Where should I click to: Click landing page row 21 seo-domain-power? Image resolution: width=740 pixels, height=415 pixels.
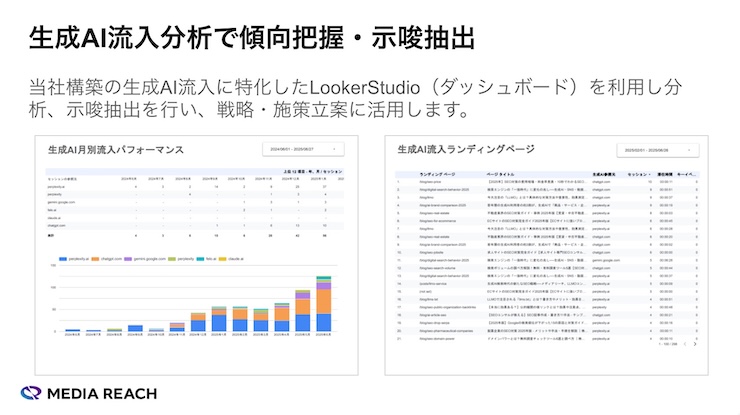click(547, 339)
